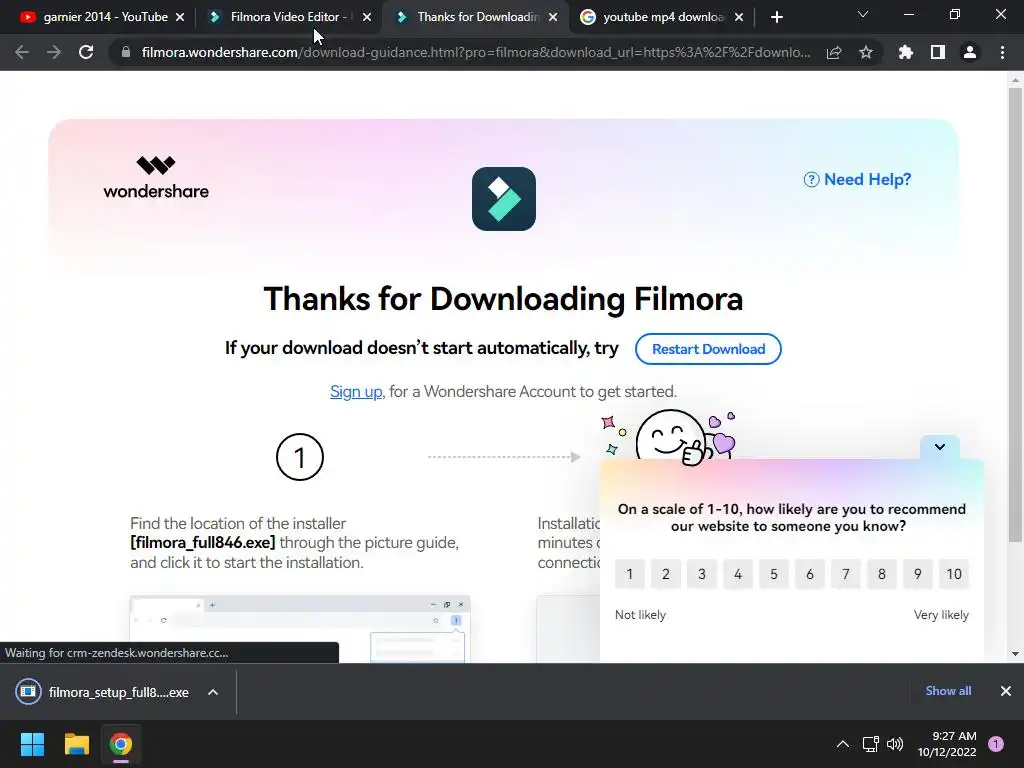Open network status tray icon
Viewport: 1024px width, 768px height.
(870, 744)
